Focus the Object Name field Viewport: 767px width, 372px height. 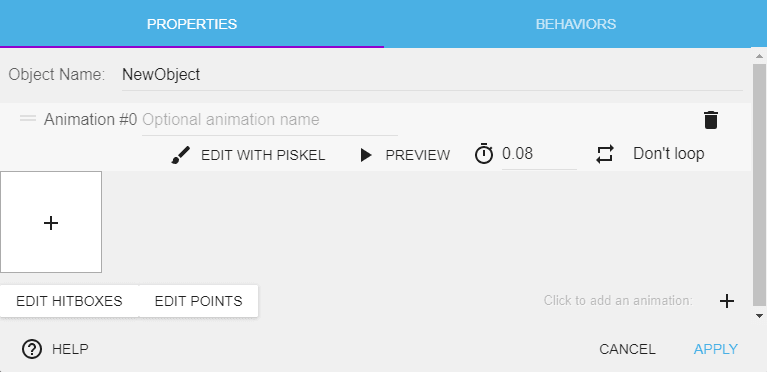pyautogui.click(x=432, y=75)
